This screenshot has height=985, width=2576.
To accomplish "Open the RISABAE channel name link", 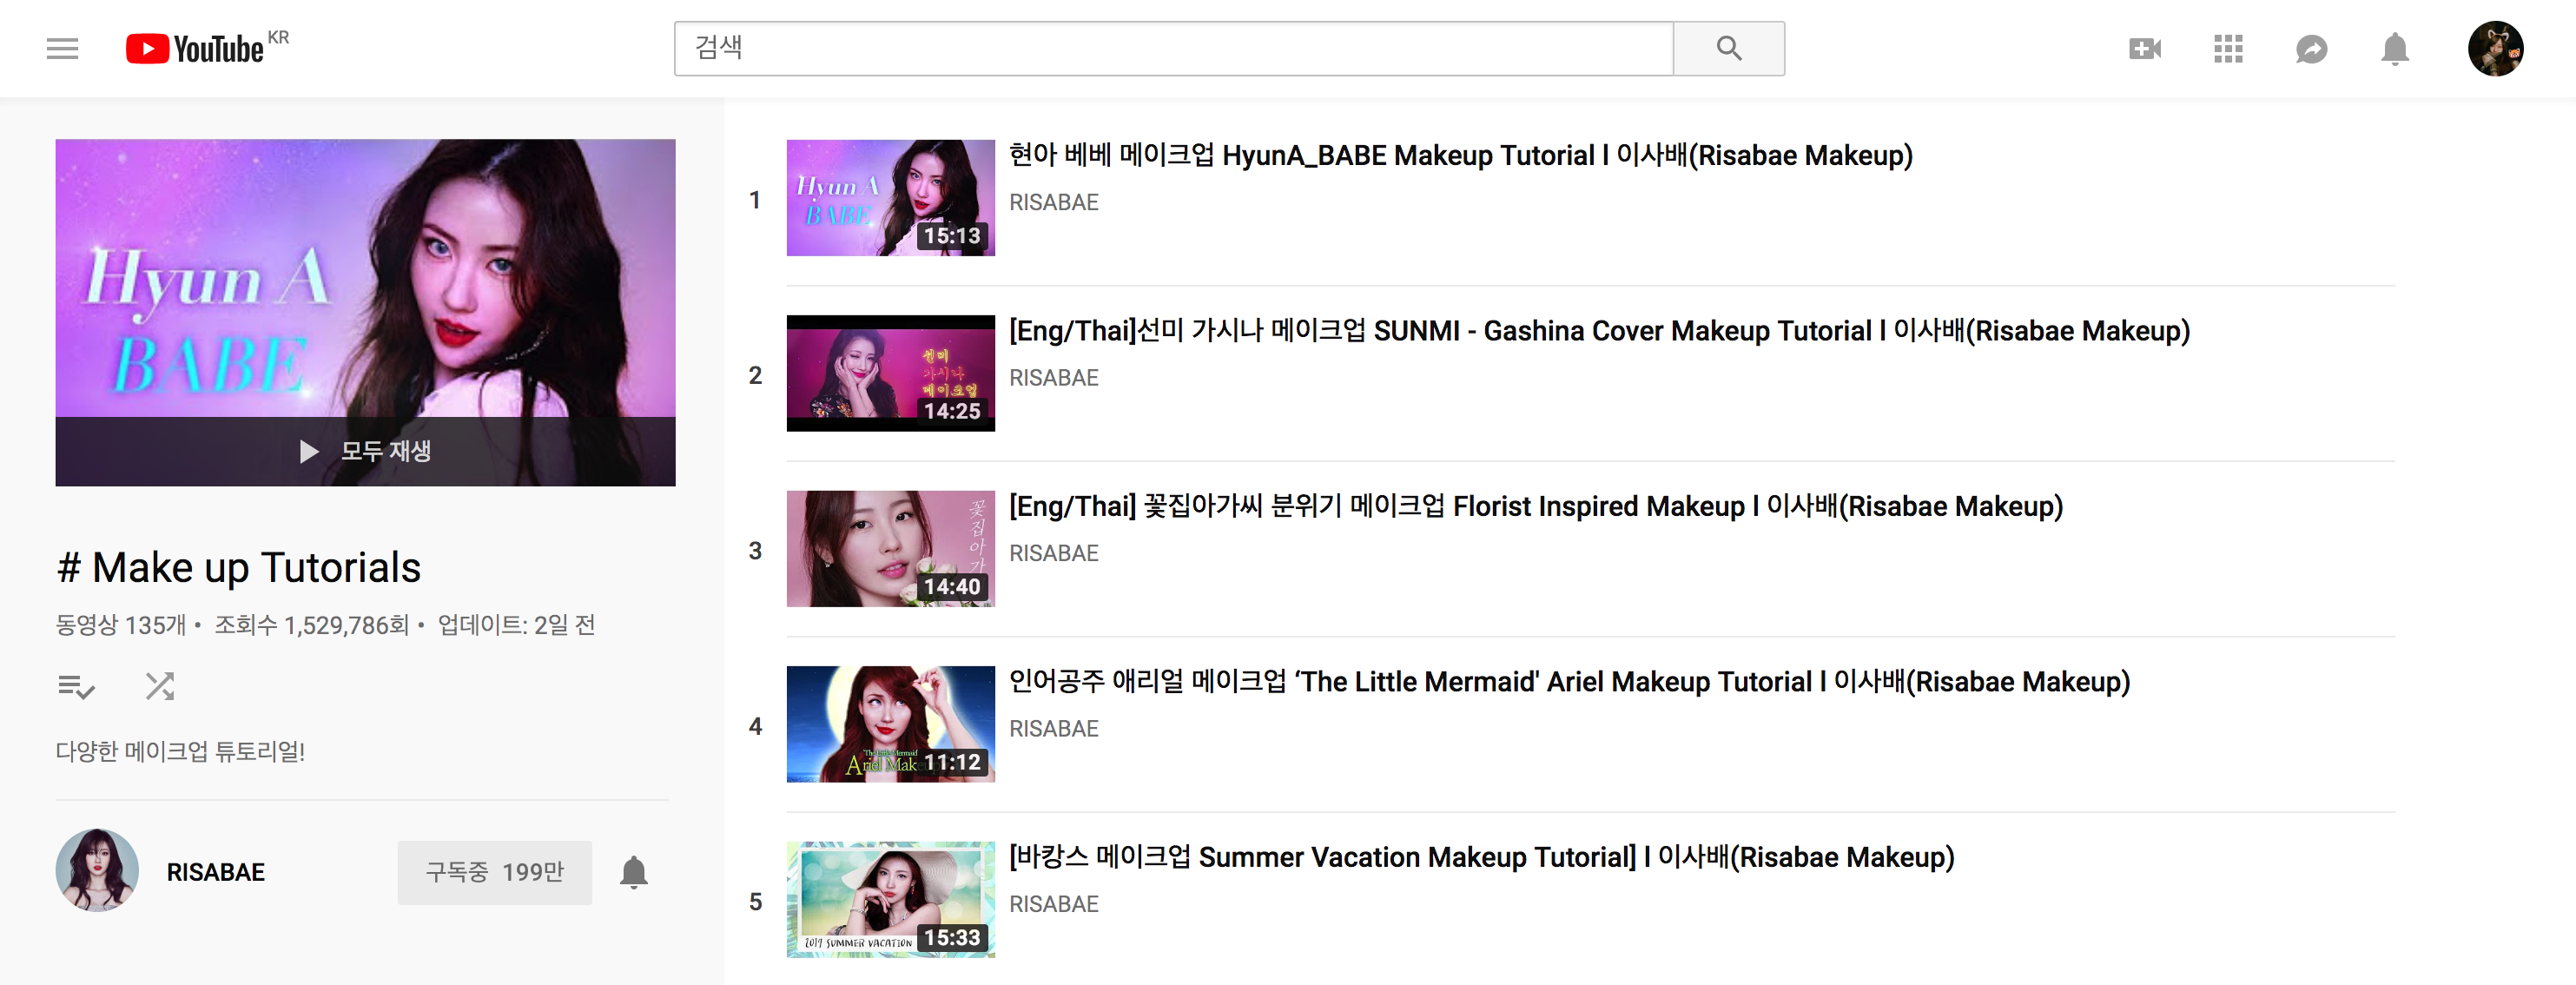I will (x=215, y=872).
